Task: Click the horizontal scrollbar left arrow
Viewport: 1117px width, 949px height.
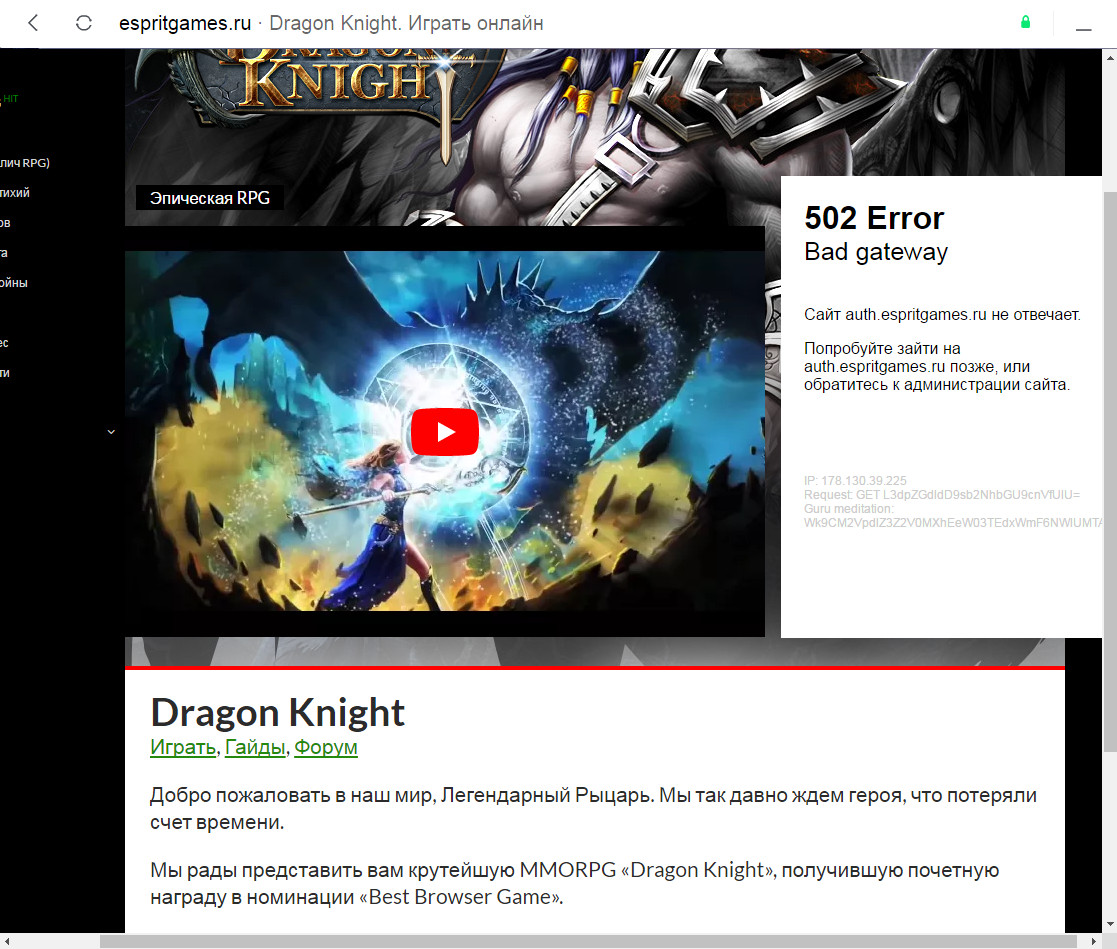Action: pos(8,941)
